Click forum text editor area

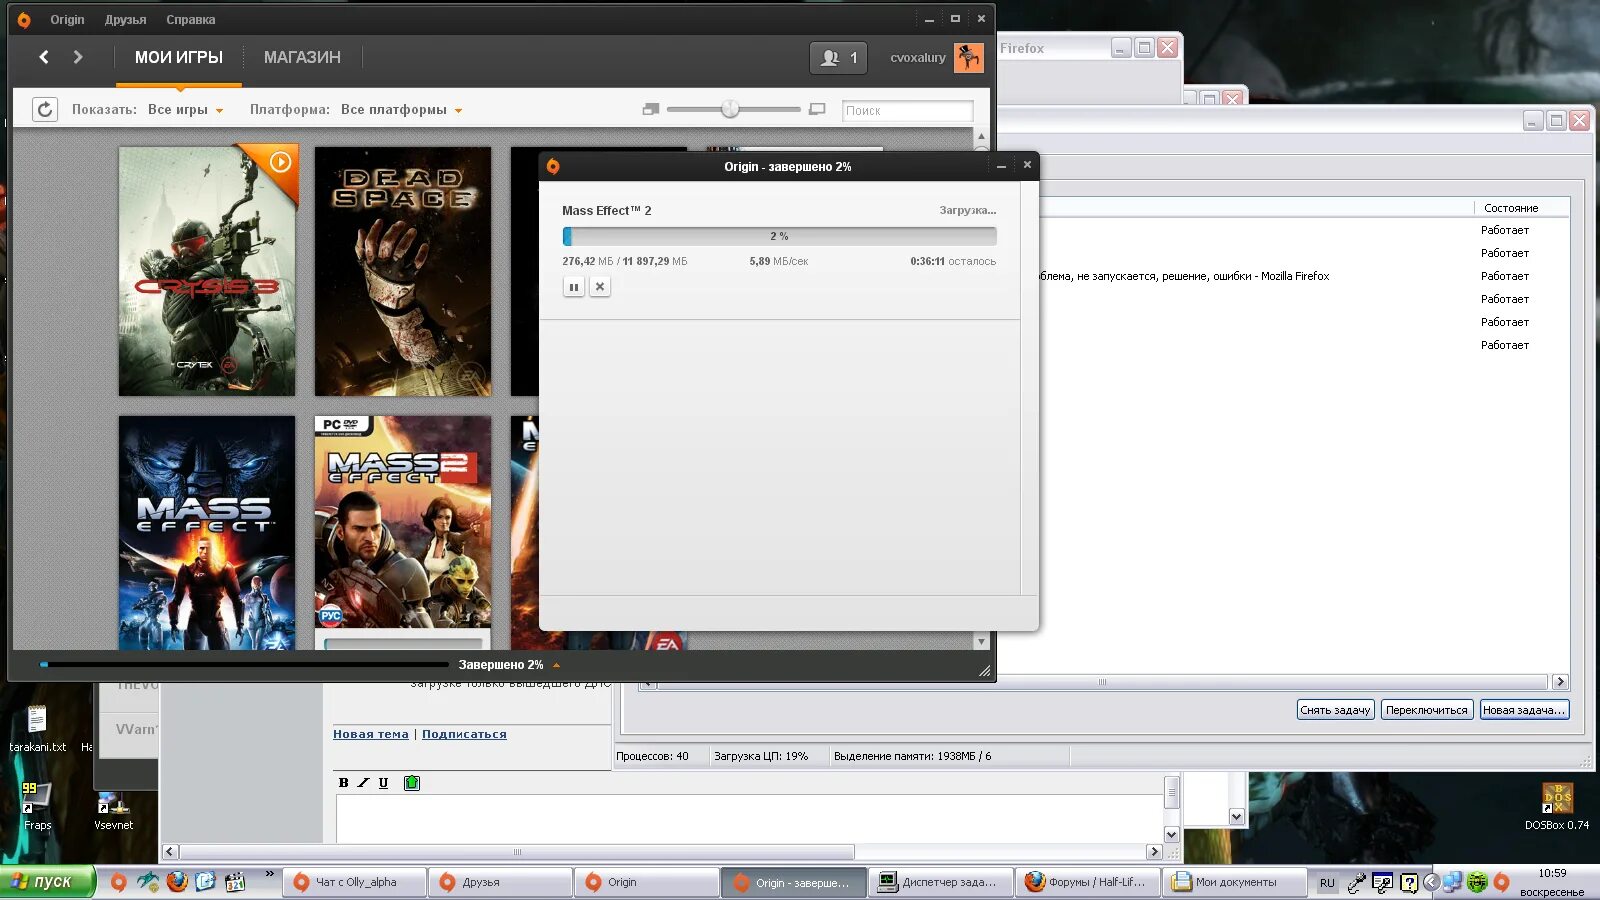coord(750,819)
